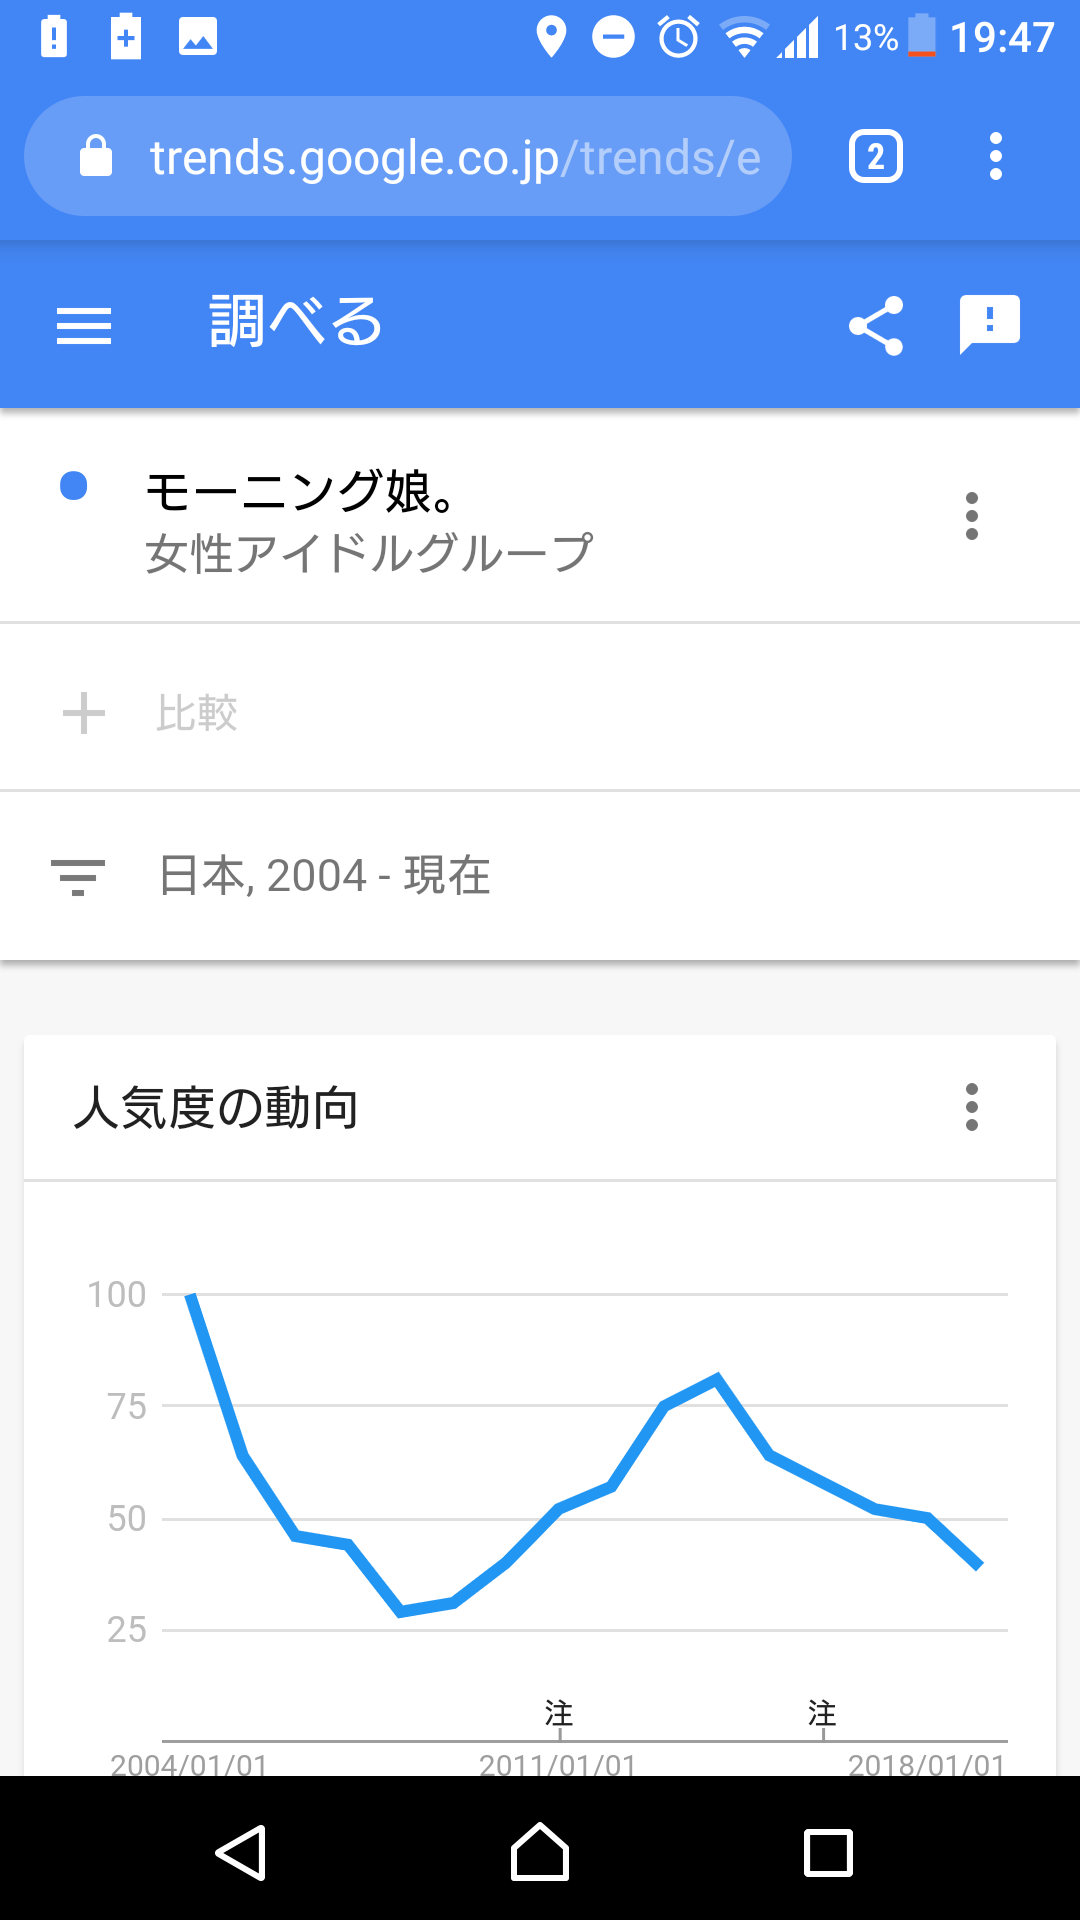This screenshot has height=1920, width=1080.
Task: Open Chrome's tab switcher showing 2 tabs
Action: click(876, 157)
